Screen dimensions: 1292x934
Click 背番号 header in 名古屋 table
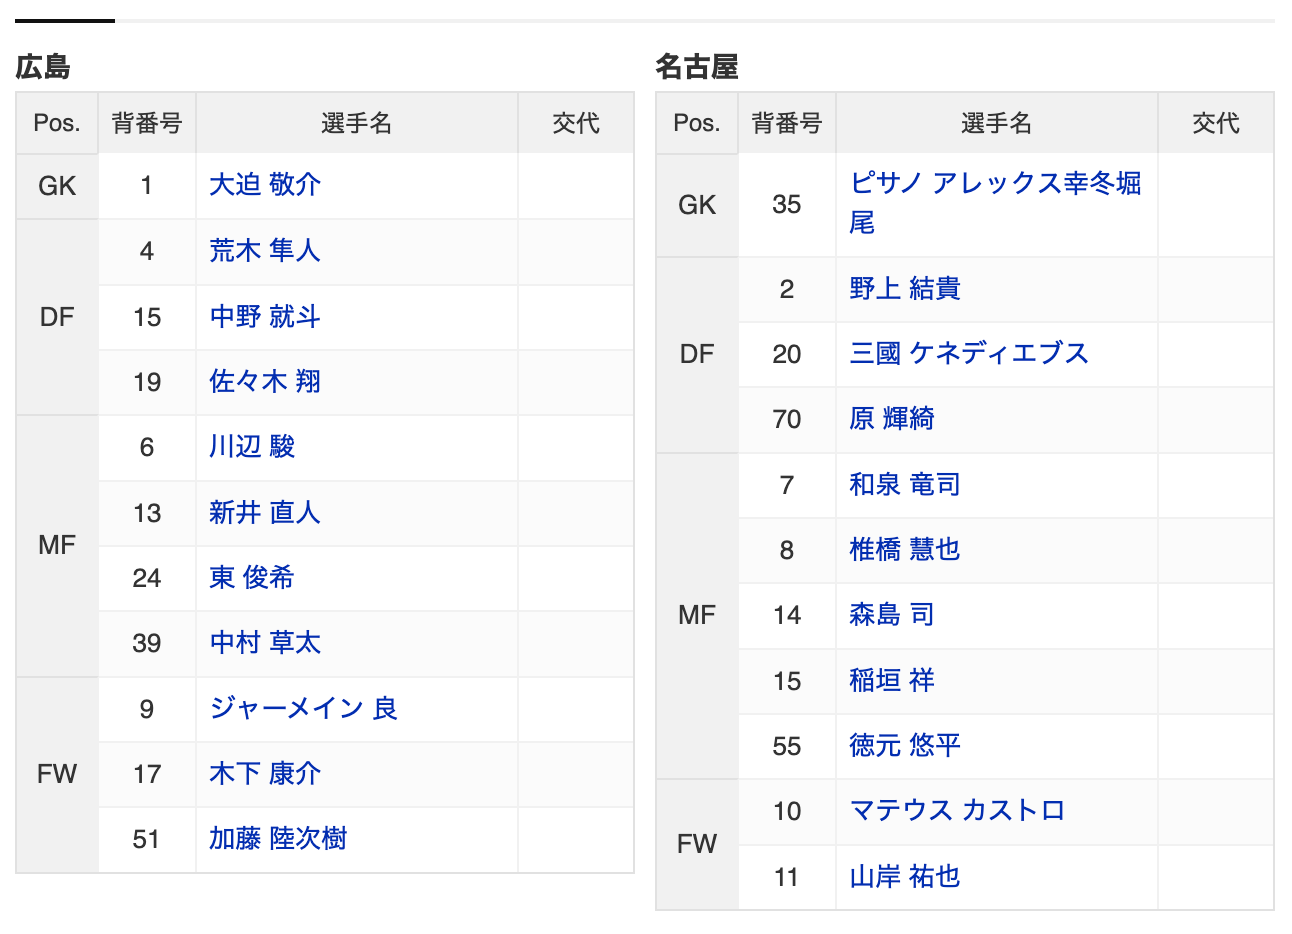pos(786,123)
